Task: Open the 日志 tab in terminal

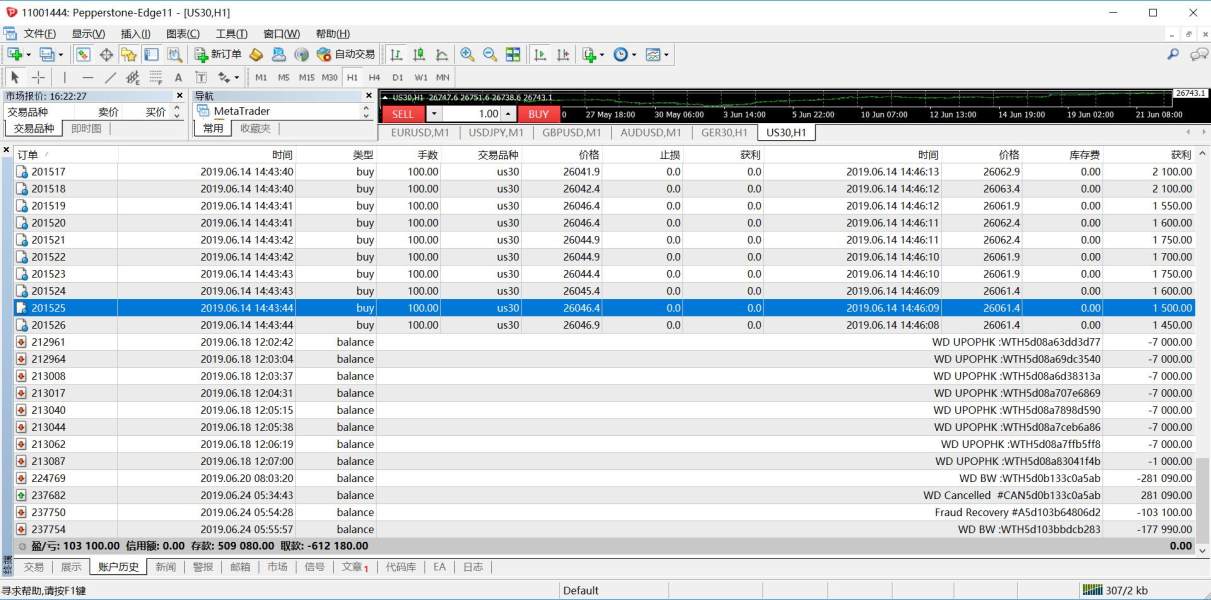Action: click(x=473, y=567)
